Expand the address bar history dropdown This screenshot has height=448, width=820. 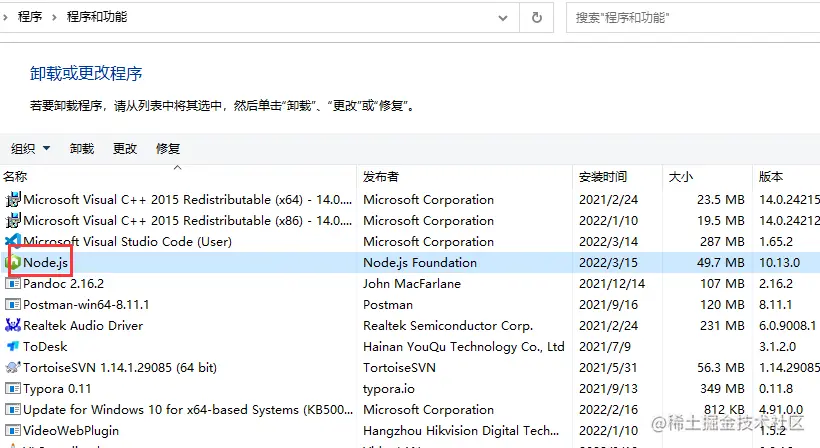(505, 17)
